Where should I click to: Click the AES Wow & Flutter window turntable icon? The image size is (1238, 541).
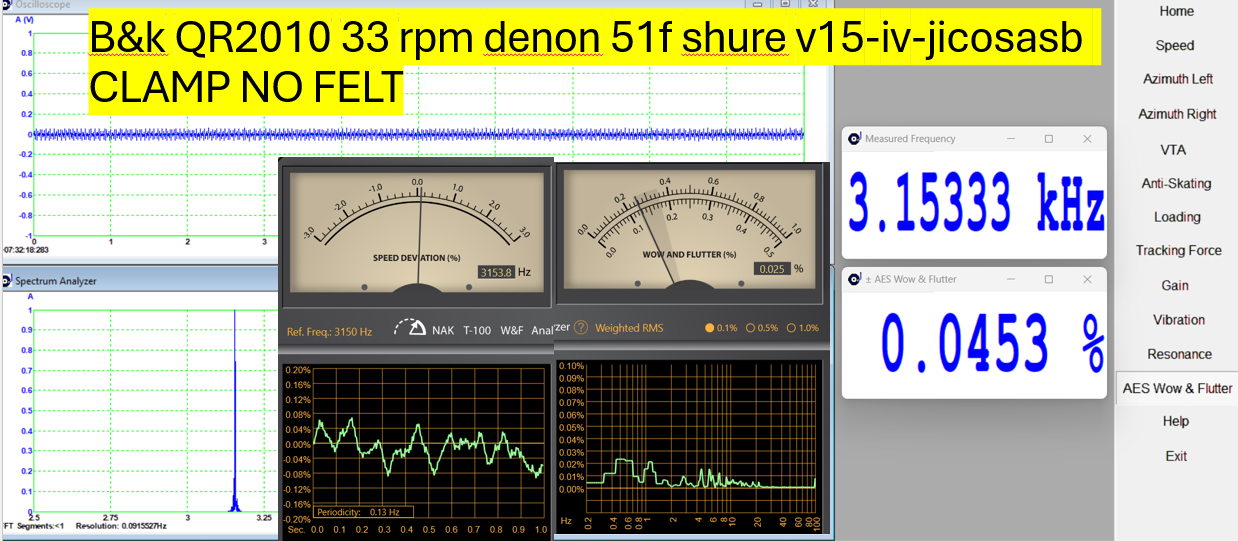point(854,279)
